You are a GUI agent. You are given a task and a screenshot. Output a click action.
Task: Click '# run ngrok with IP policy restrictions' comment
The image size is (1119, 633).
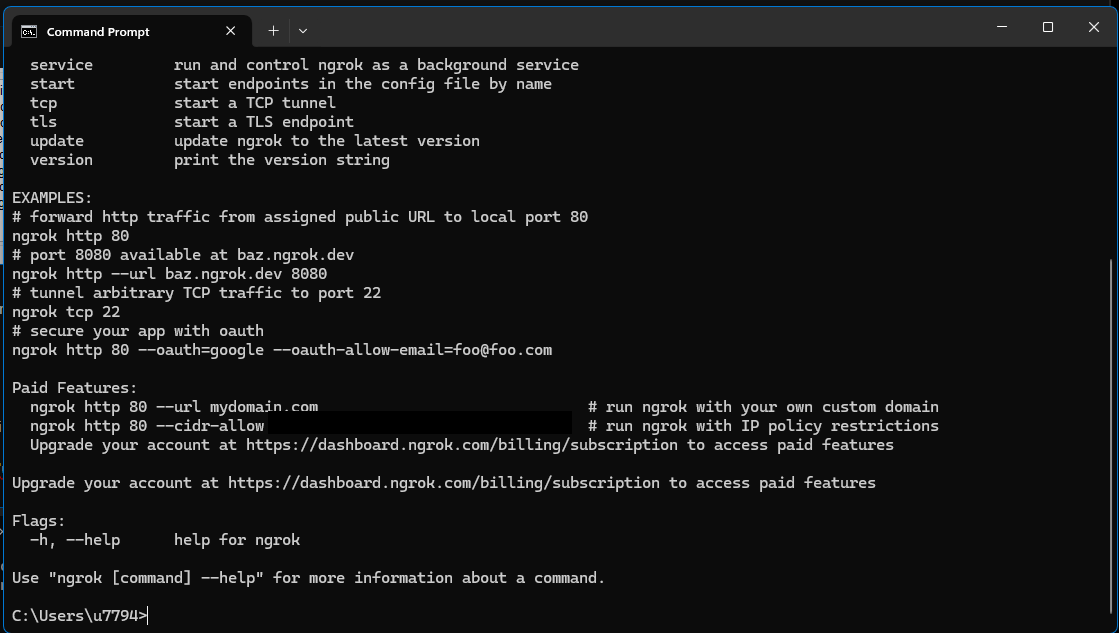(x=764, y=426)
